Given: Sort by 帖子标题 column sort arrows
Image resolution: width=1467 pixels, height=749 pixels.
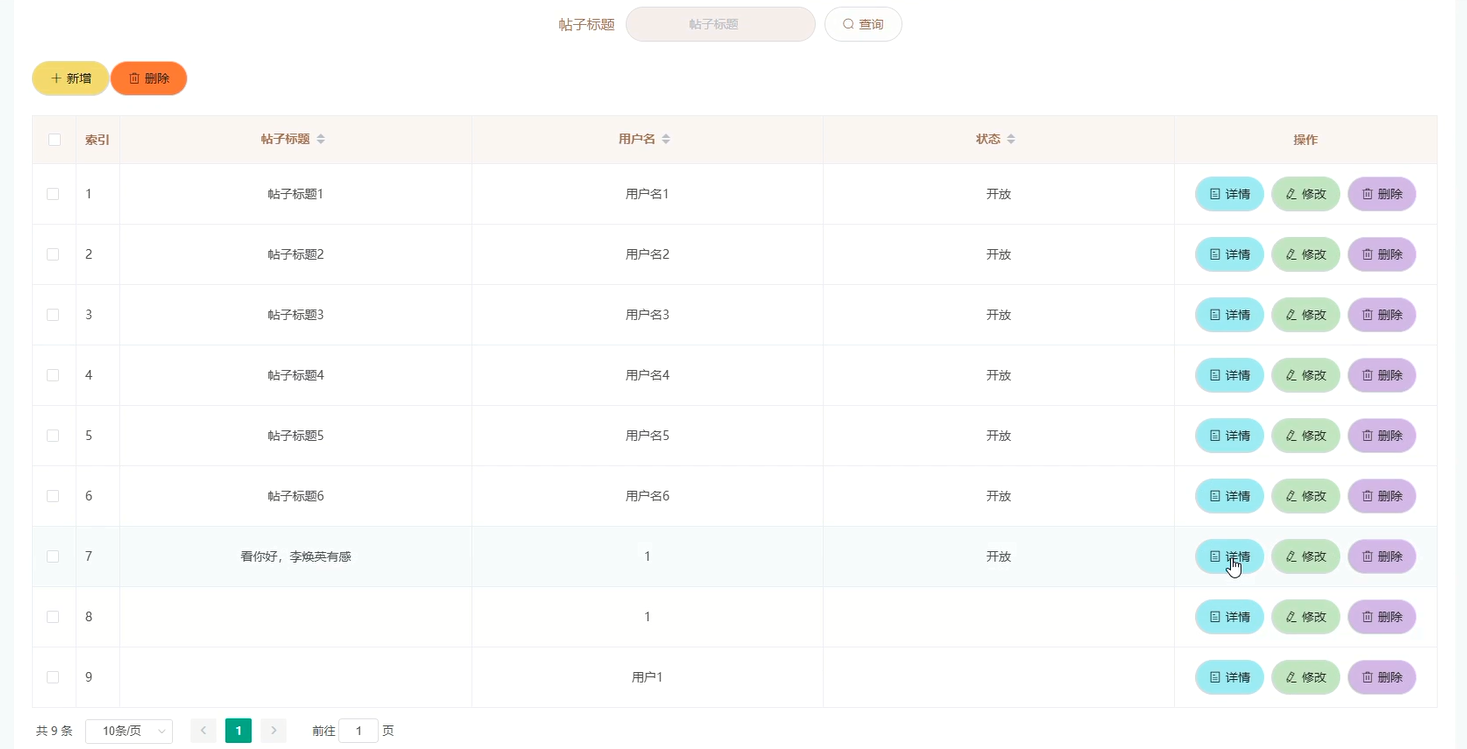Looking at the screenshot, I should pyautogui.click(x=321, y=139).
